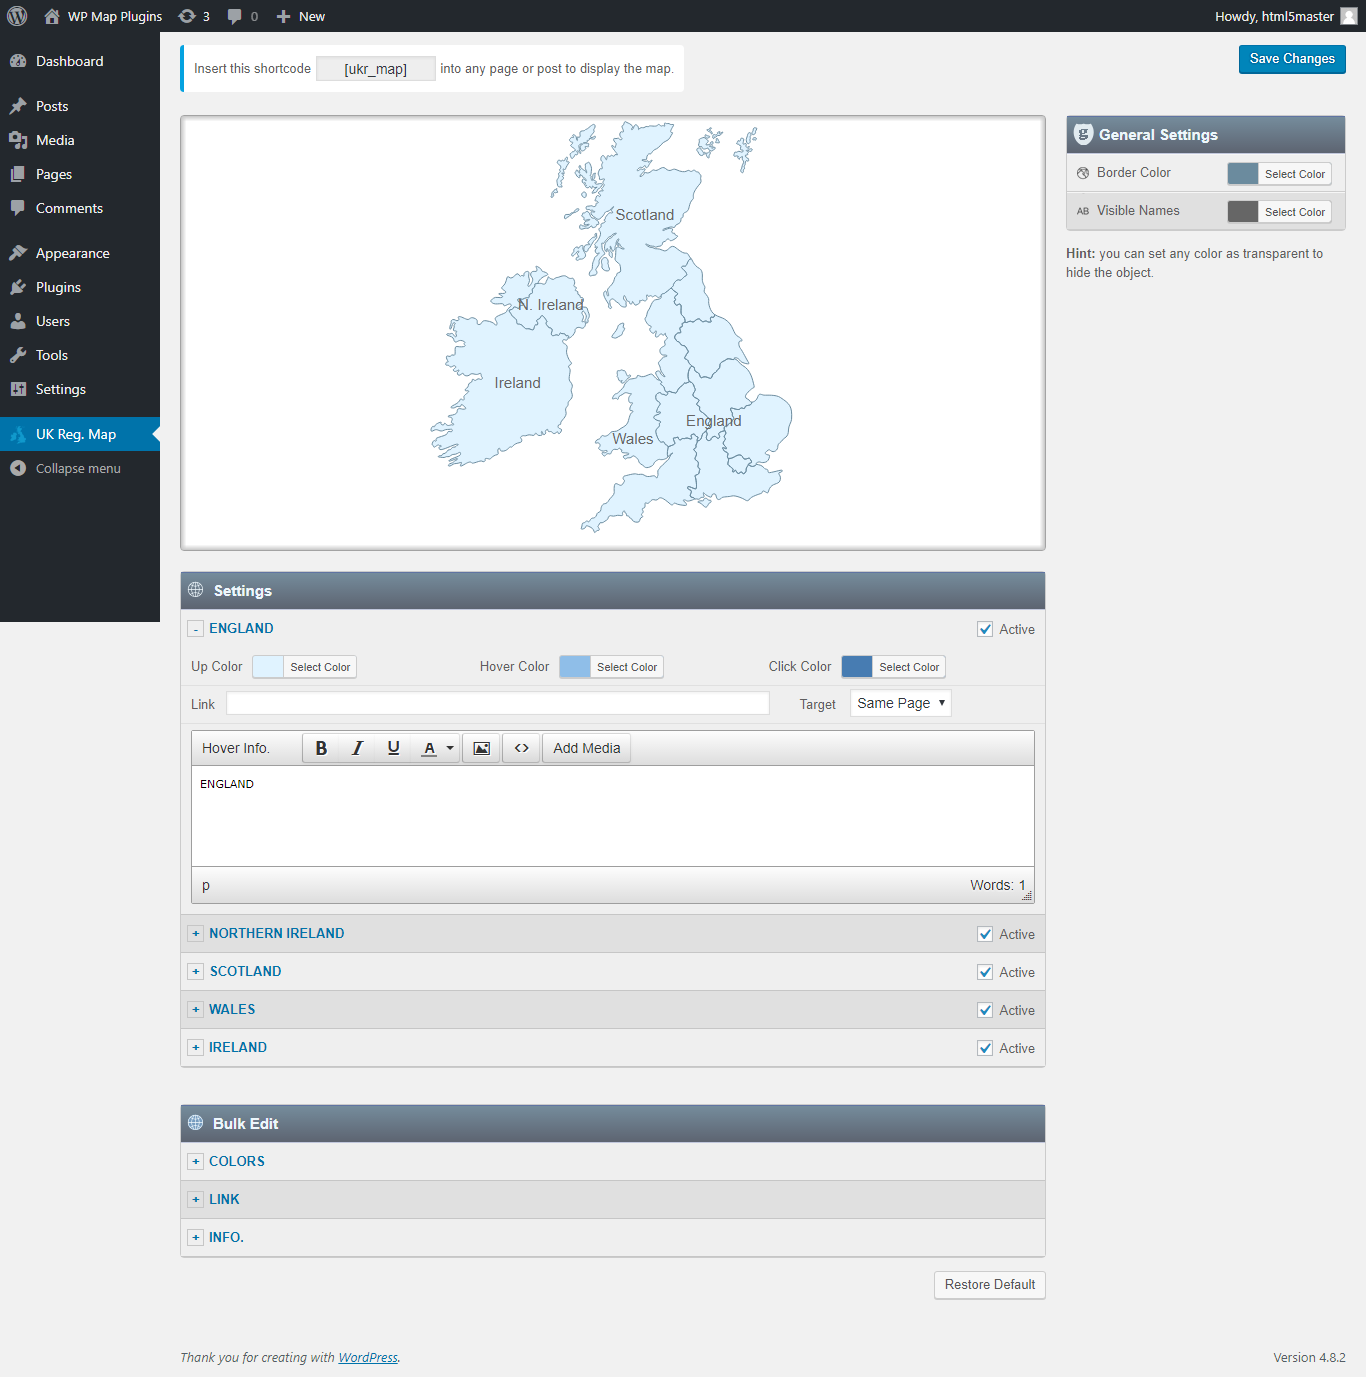Apply underline formatting in editor

pyautogui.click(x=393, y=748)
